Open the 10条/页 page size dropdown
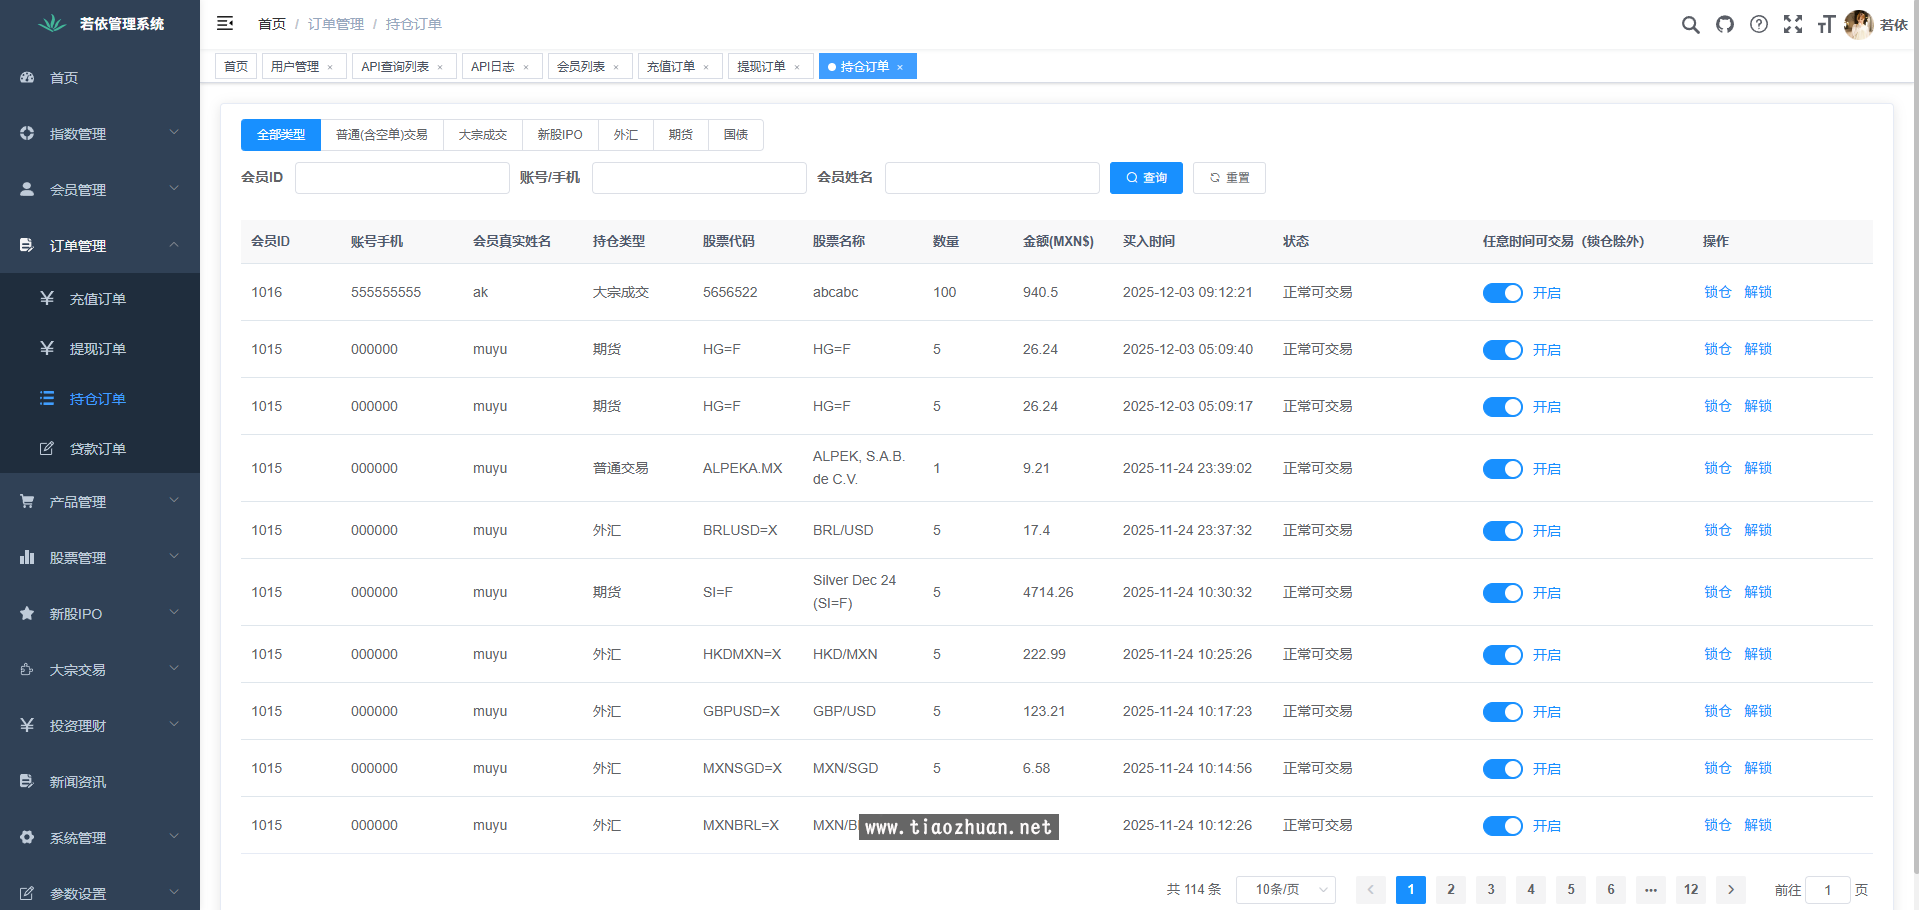 click(1285, 889)
